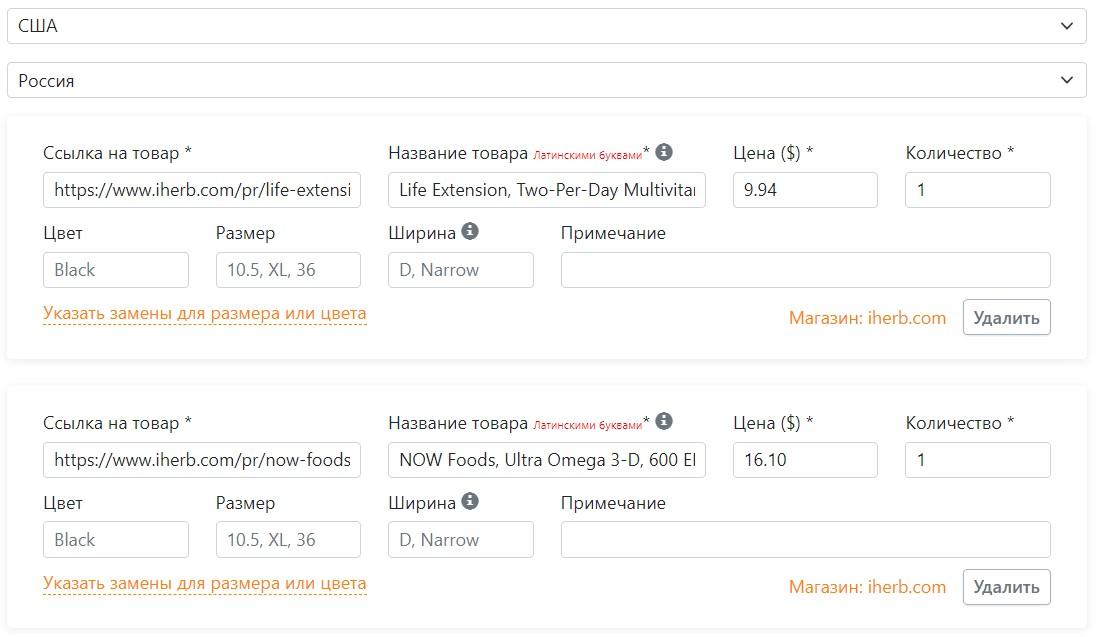
Task: Click info icon beside first product name label
Action: pyautogui.click(x=664, y=152)
